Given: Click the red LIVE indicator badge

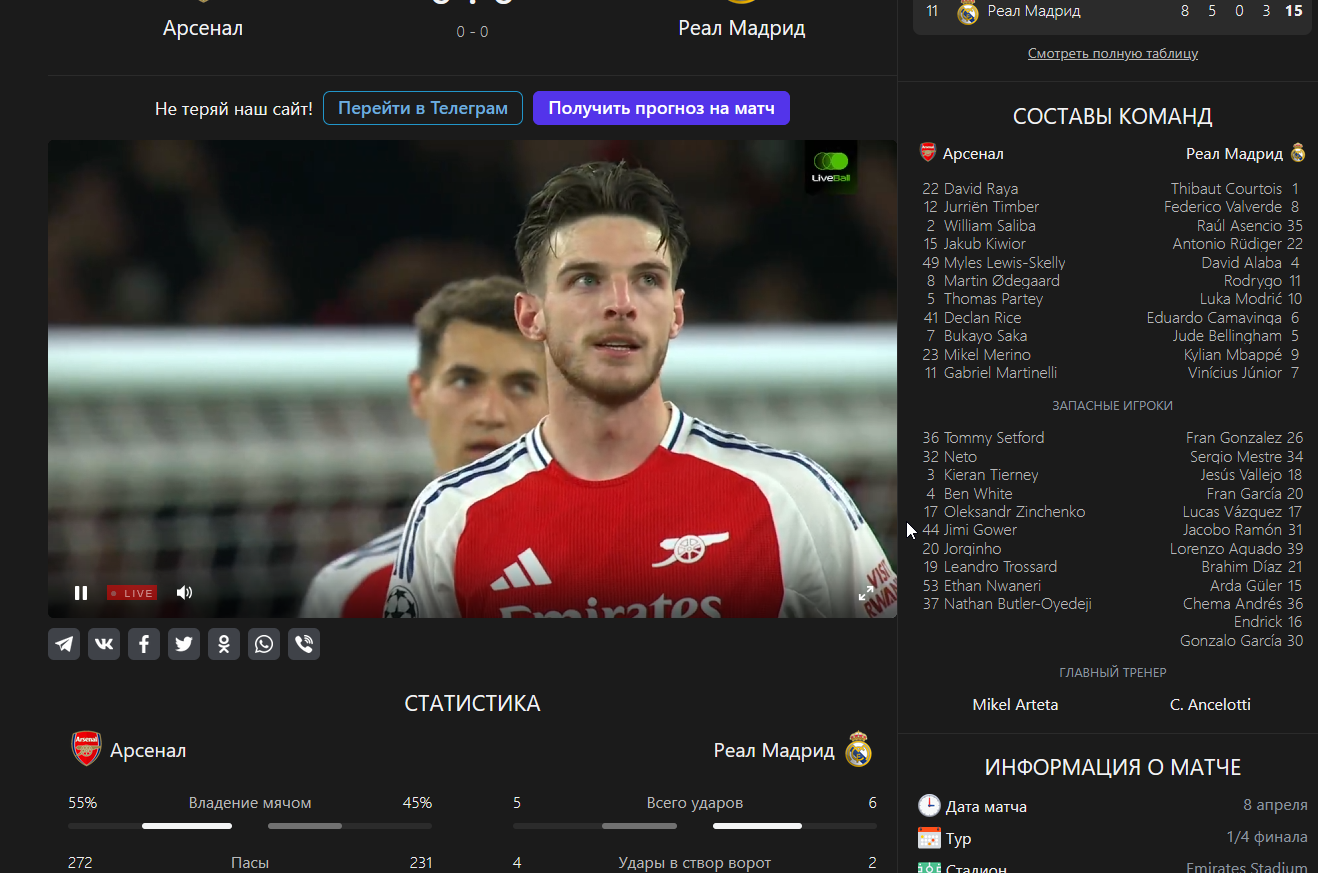Looking at the screenshot, I should coord(132,593).
